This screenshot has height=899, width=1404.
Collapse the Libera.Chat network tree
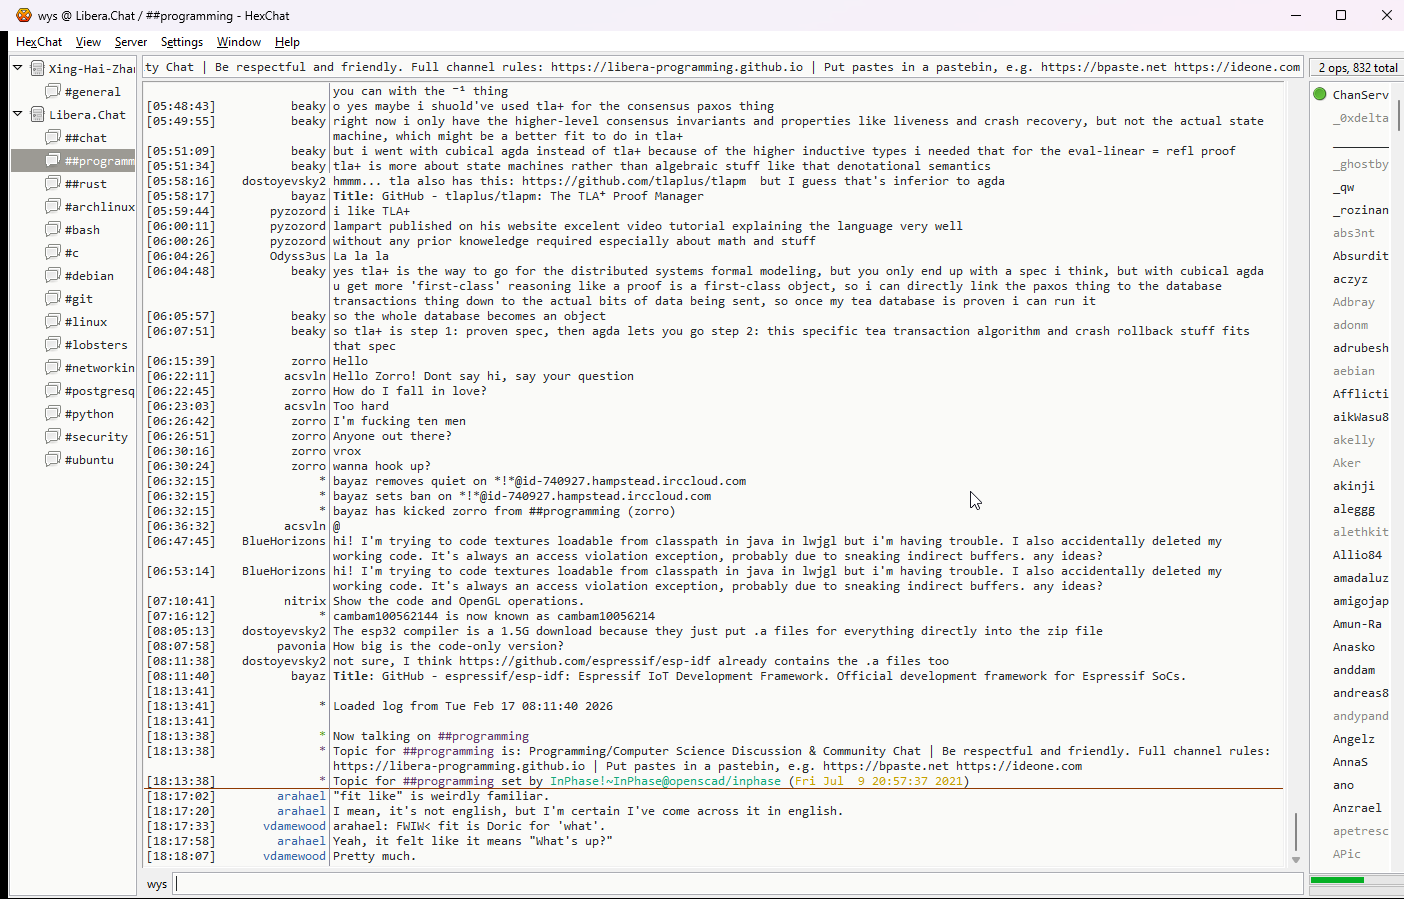tap(18, 114)
